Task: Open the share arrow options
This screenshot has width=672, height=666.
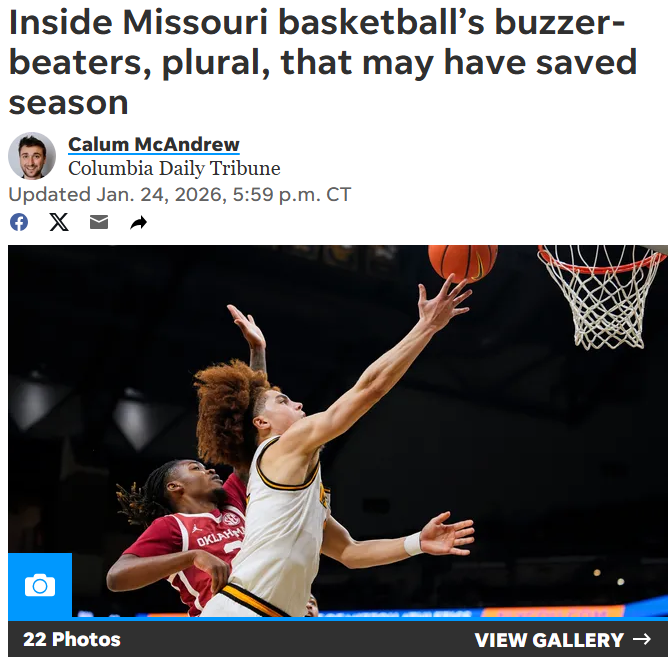Action: 138,222
